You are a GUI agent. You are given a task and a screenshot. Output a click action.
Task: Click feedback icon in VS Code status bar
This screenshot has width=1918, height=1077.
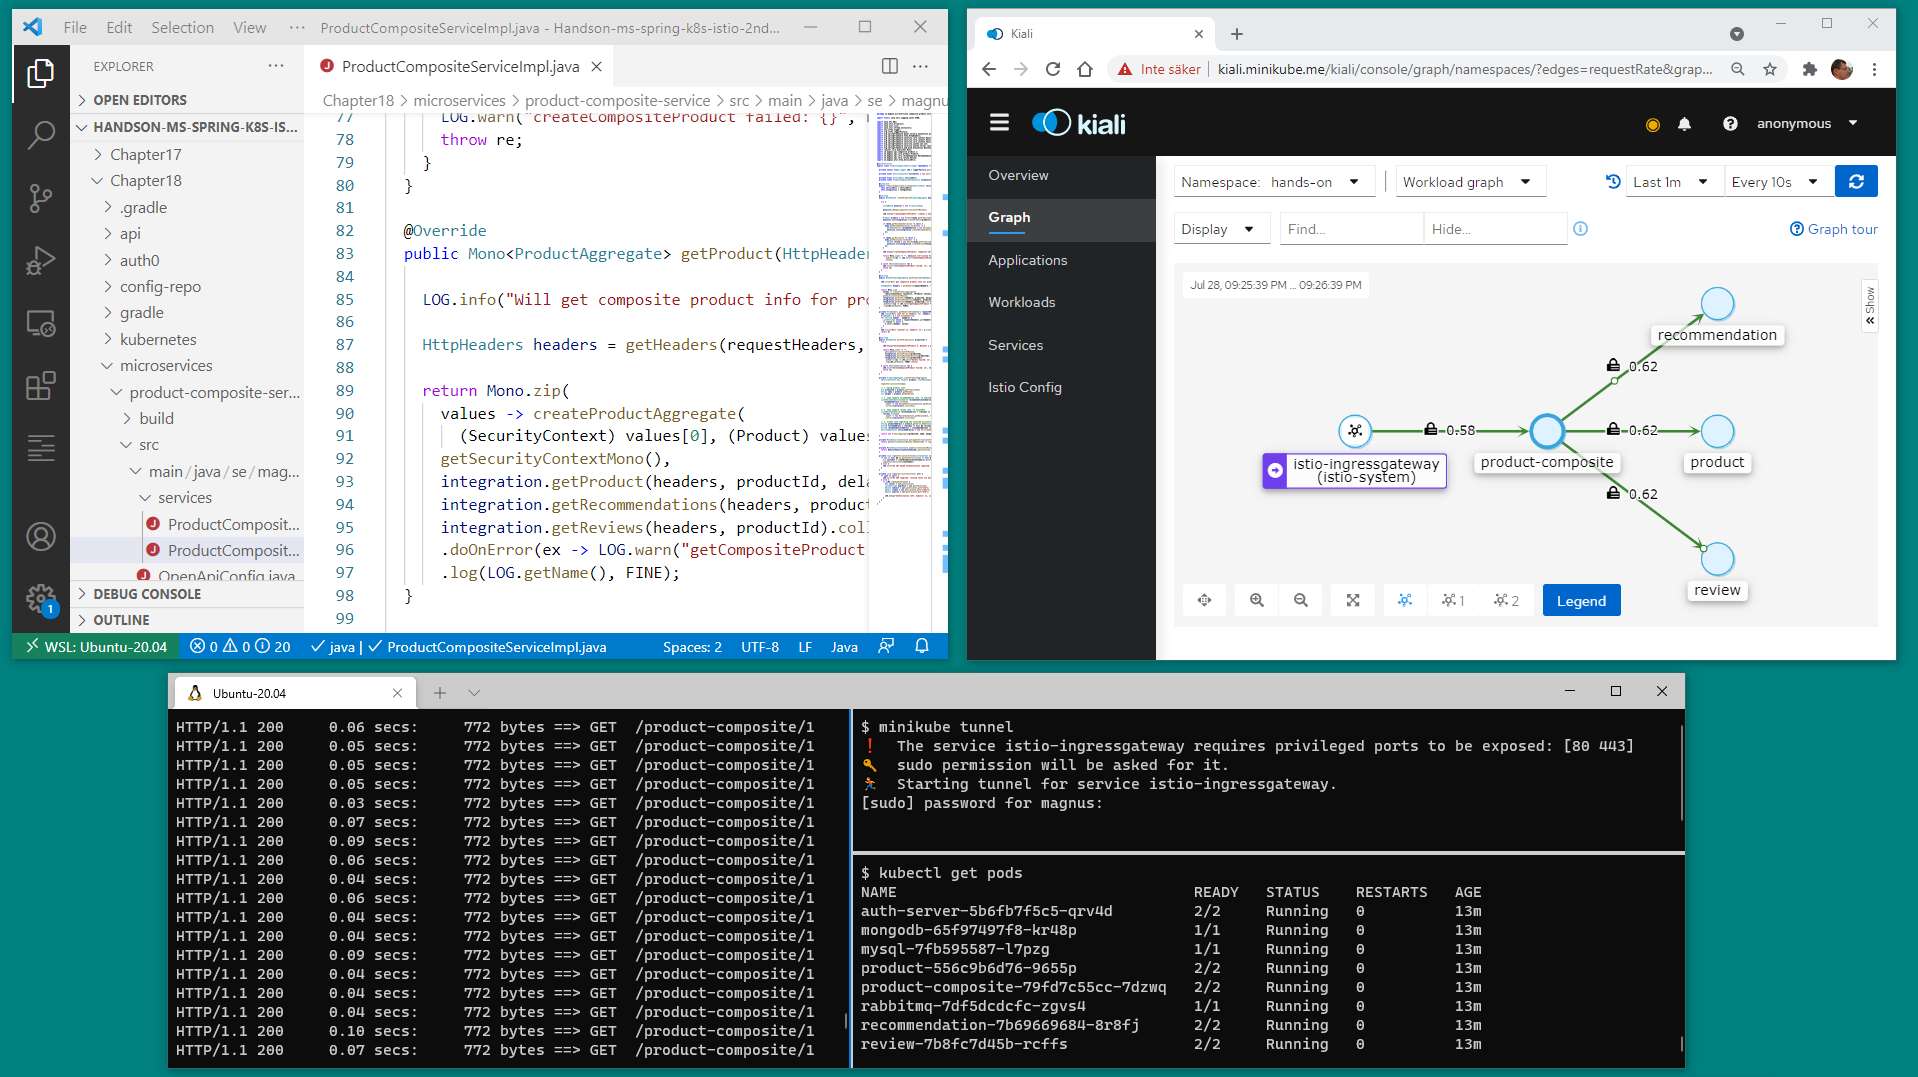coord(886,646)
